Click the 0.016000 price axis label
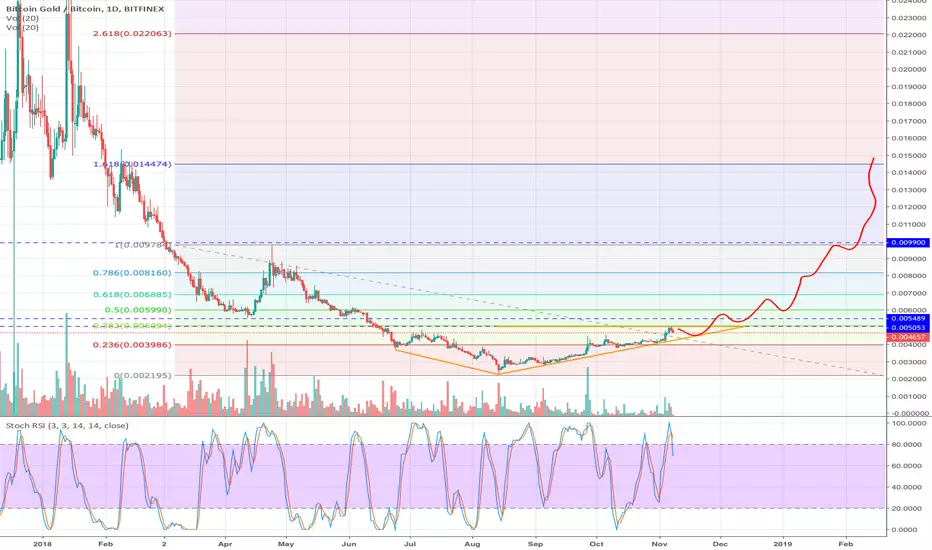932x550 pixels. [908, 139]
